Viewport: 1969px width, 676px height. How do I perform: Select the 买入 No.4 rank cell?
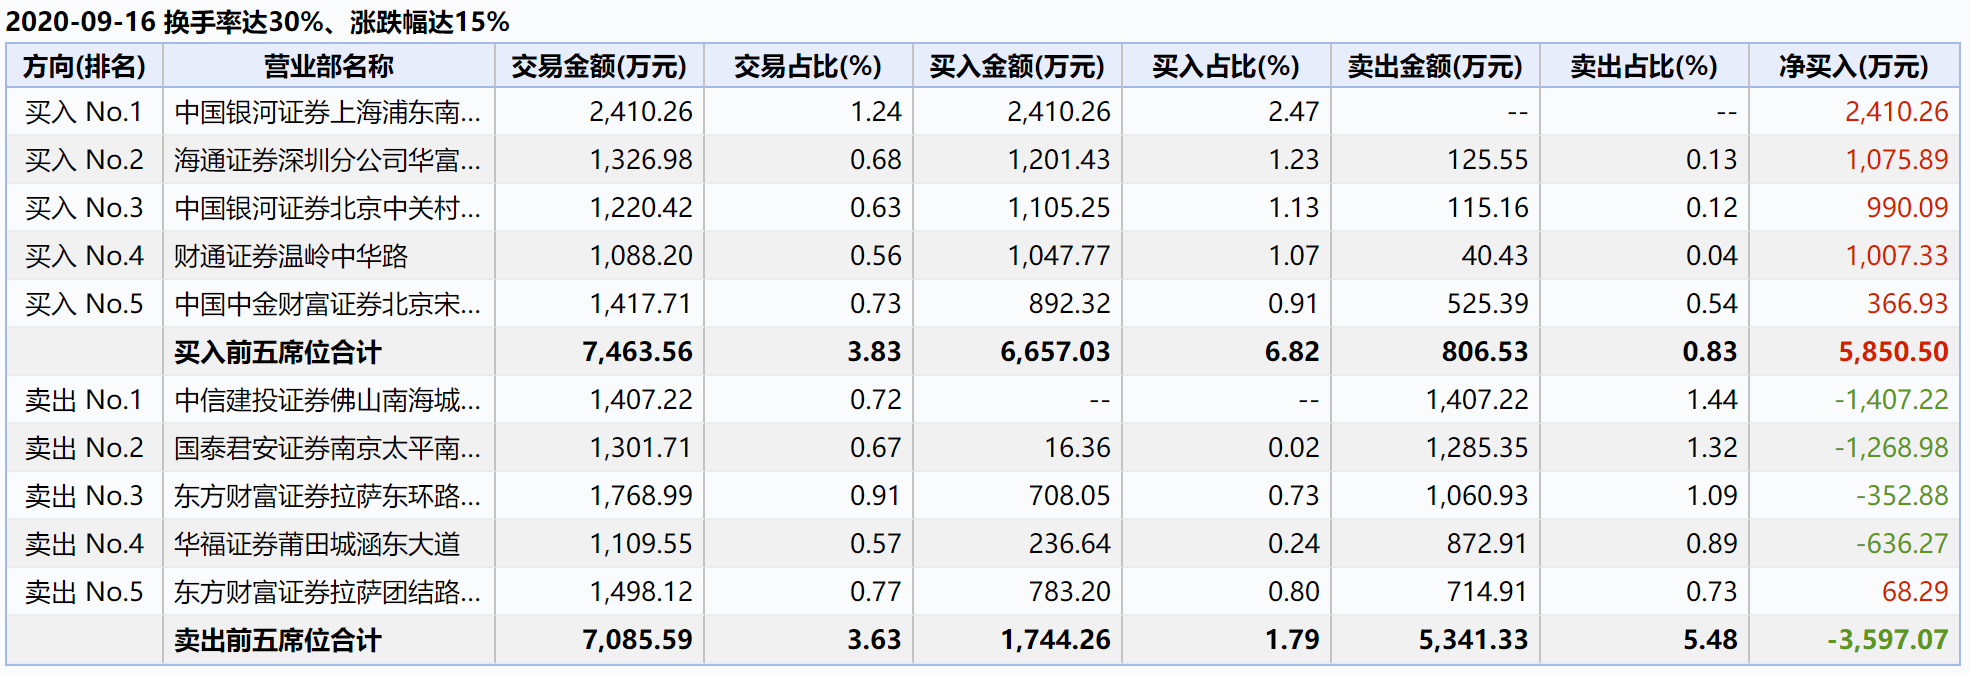(x=84, y=256)
